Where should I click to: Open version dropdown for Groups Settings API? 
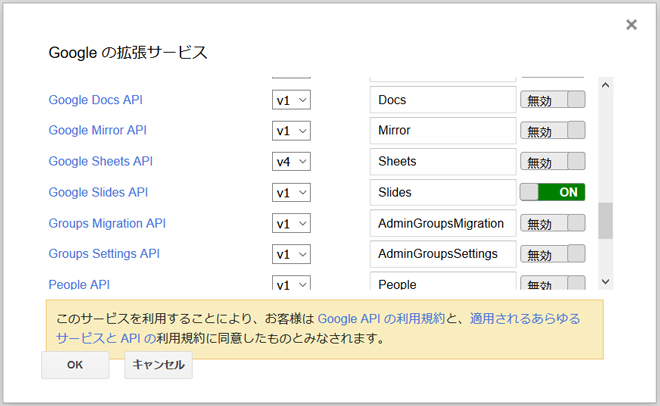coord(291,254)
